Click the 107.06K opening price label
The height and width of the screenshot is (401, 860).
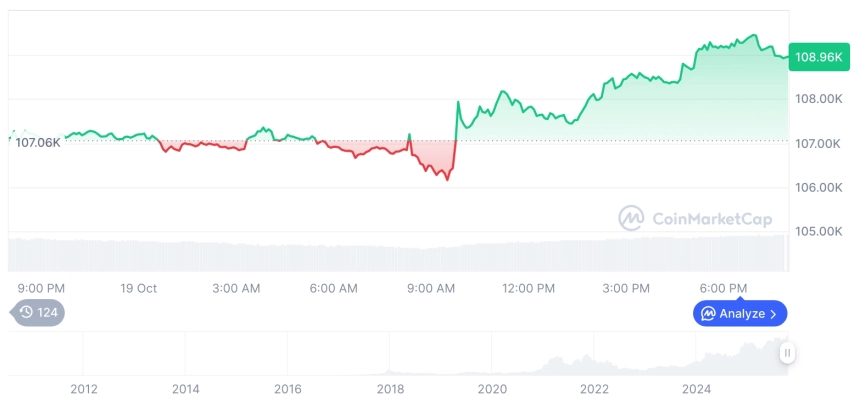point(36,142)
